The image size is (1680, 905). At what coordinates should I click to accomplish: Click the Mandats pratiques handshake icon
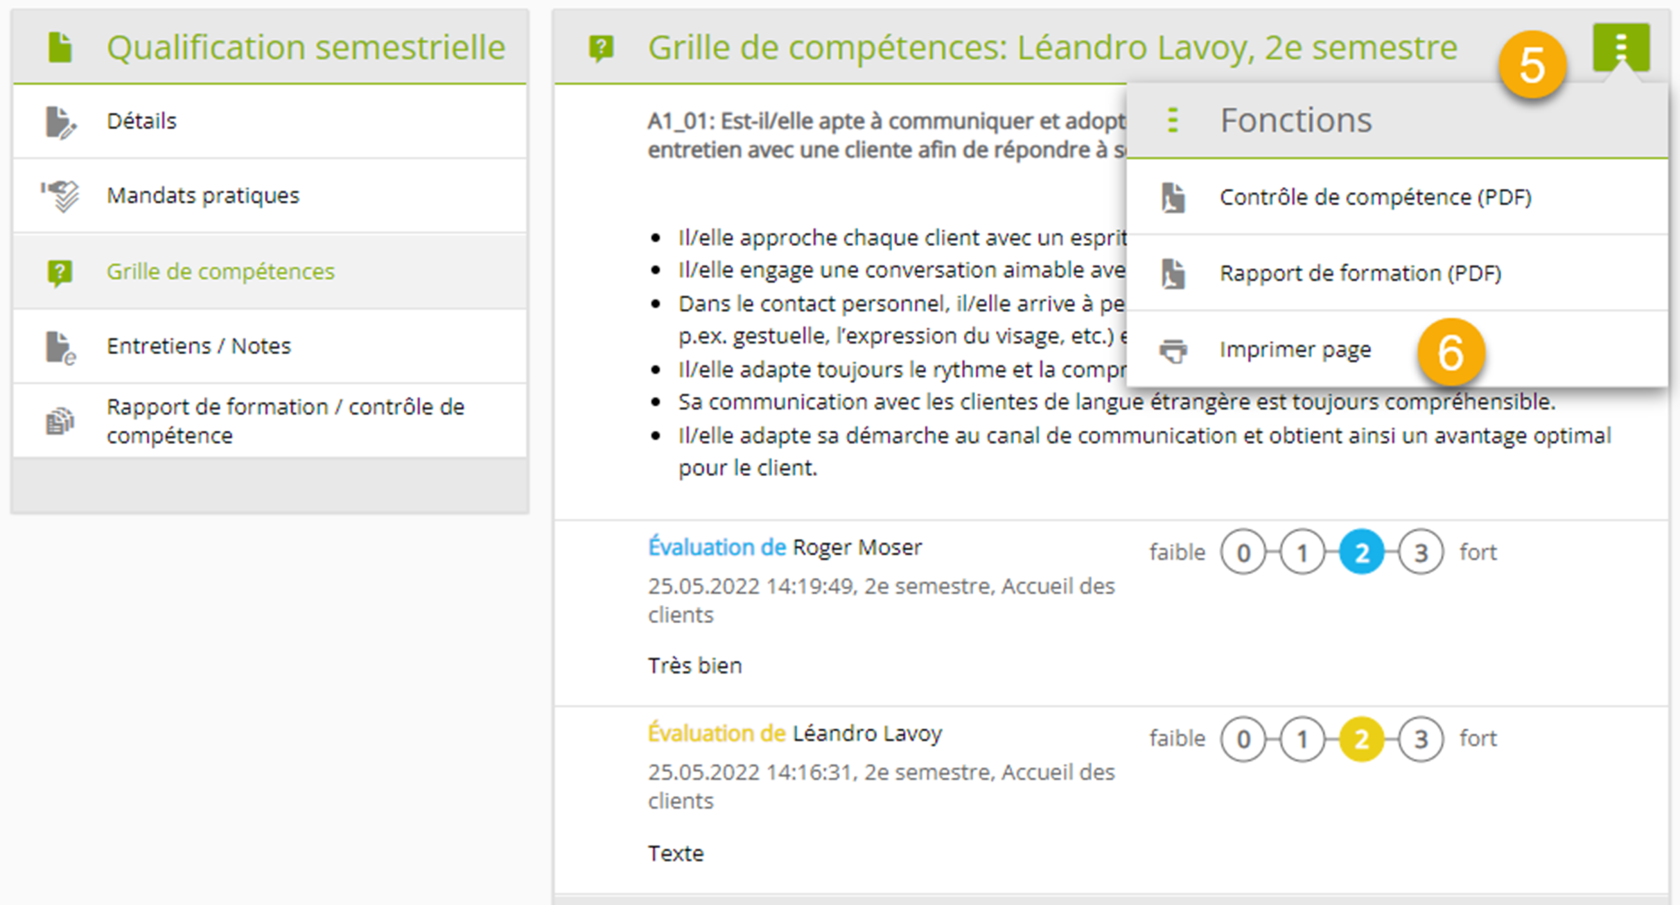point(60,195)
